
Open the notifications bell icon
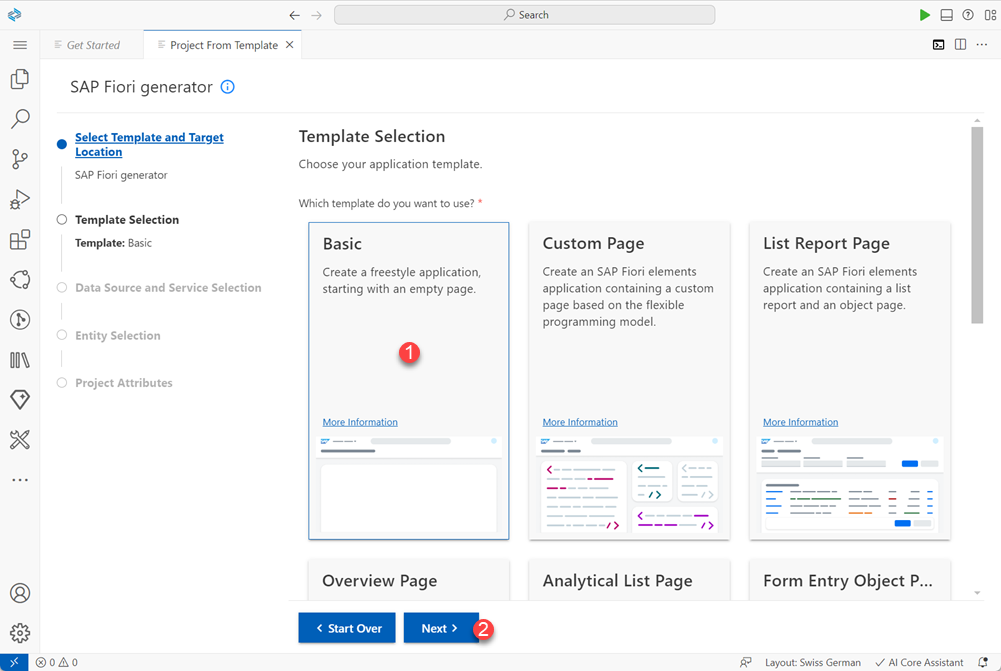[x=983, y=662]
